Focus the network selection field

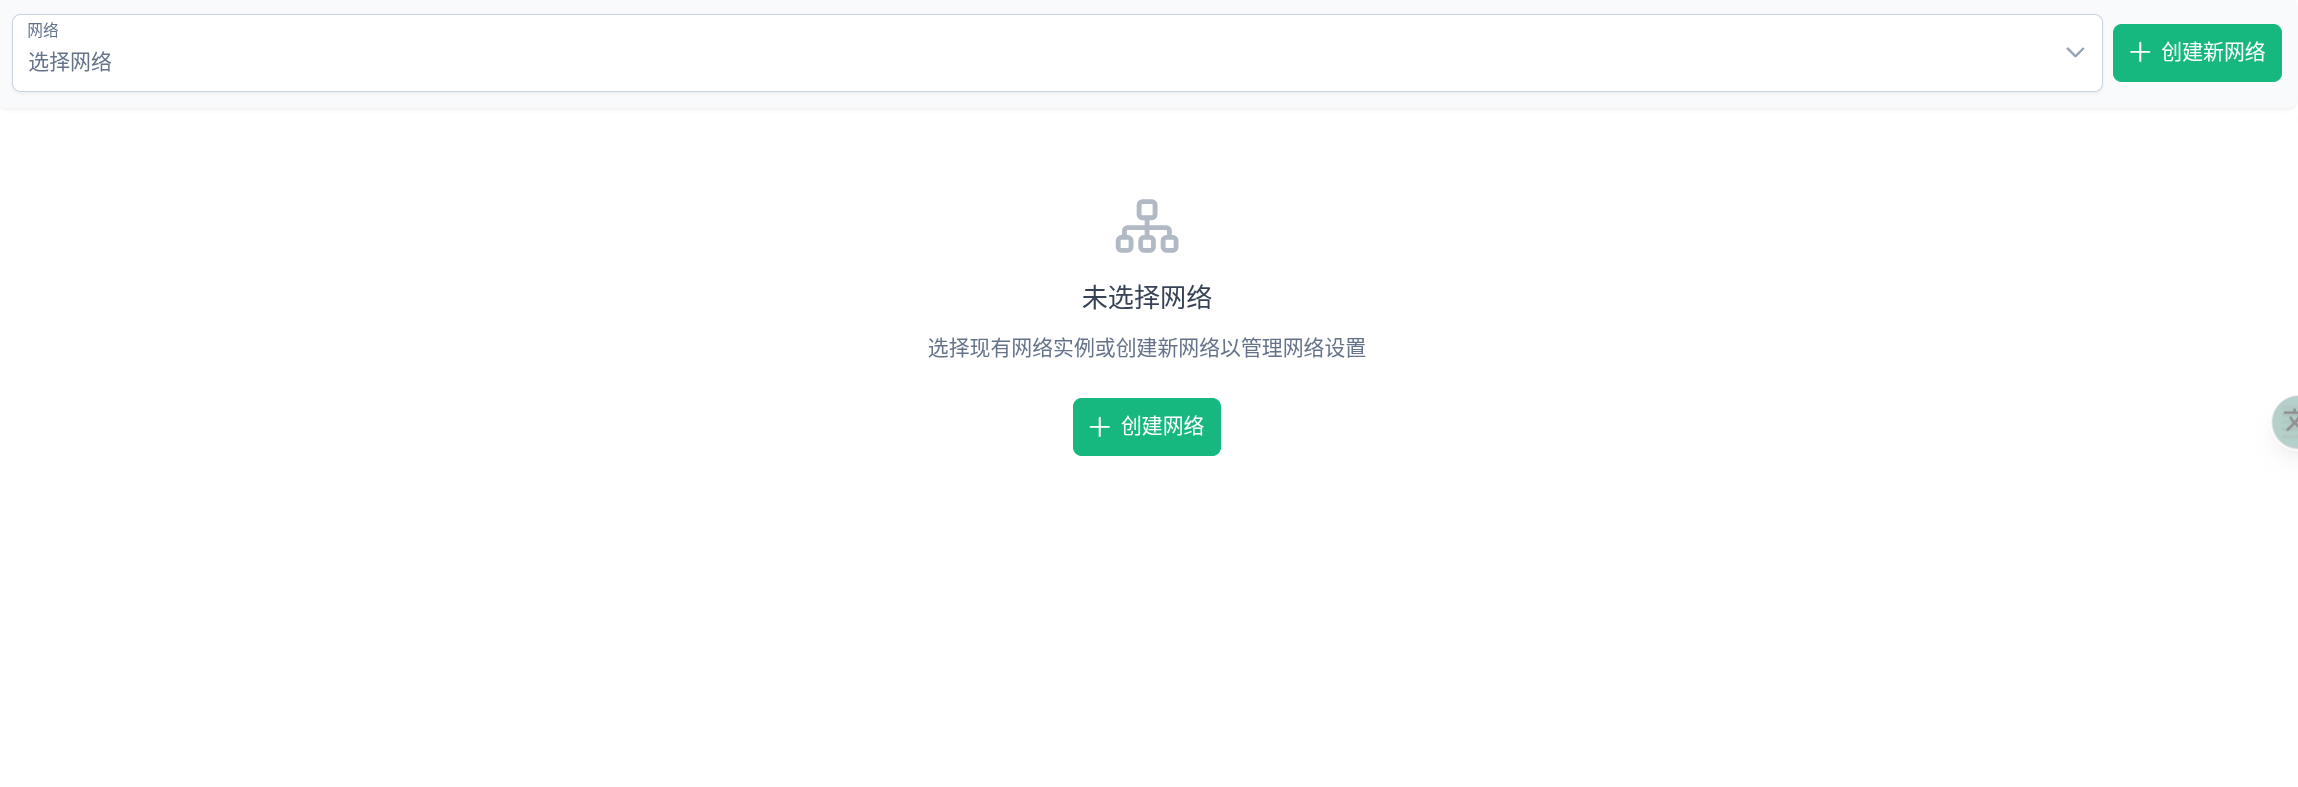pos(1057,53)
